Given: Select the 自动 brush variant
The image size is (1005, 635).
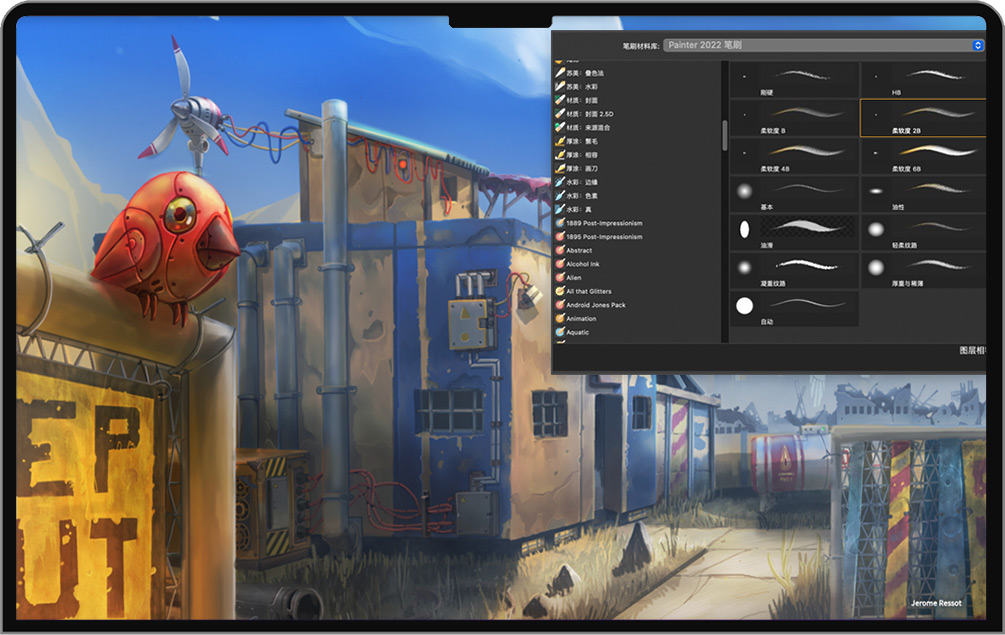Looking at the screenshot, I should pyautogui.click(x=794, y=308).
